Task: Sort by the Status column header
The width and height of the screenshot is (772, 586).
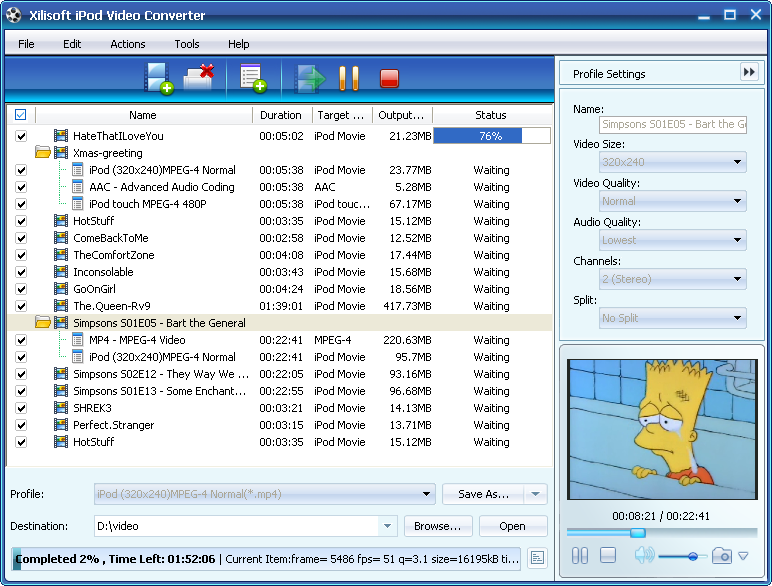Action: (x=491, y=115)
